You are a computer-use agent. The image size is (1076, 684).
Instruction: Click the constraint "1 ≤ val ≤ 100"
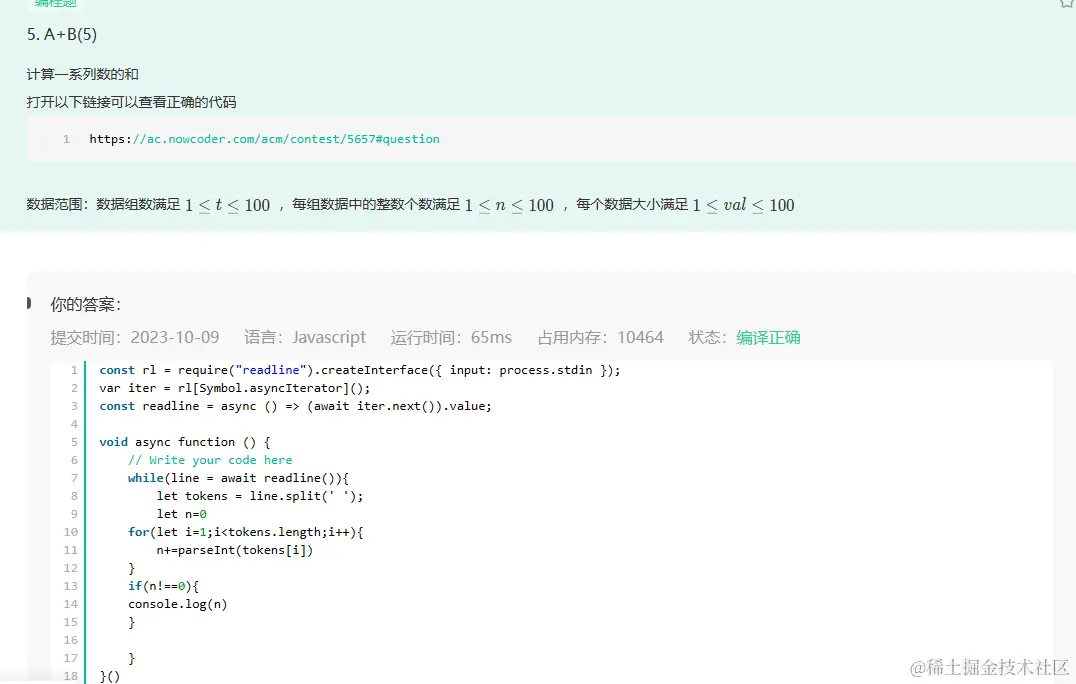tap(743, 205)
